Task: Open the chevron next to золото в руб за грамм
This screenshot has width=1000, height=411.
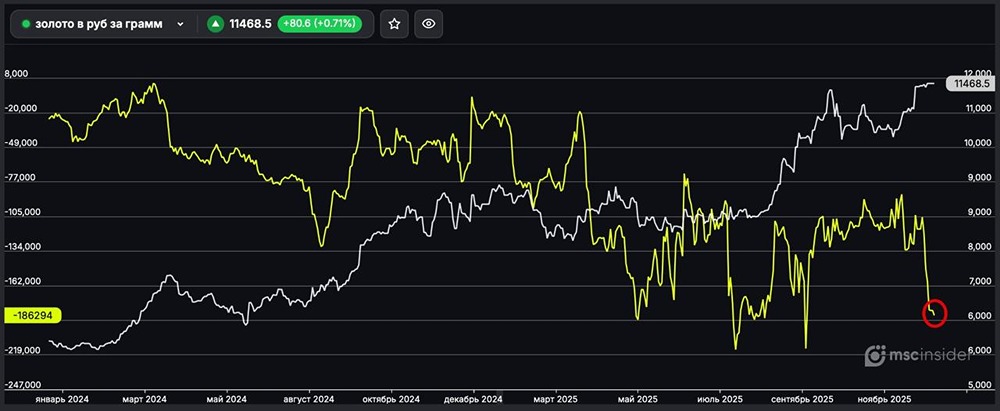Action: 180,24
